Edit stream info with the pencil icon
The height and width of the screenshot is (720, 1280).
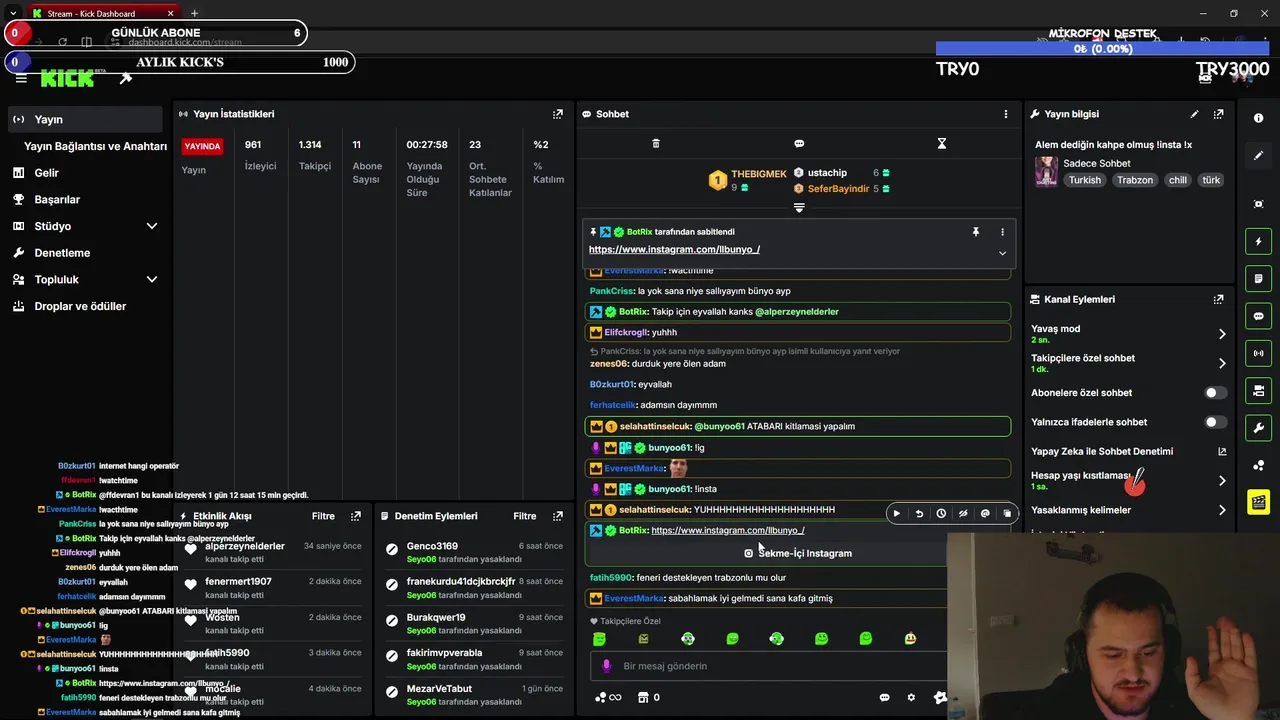tap(1194, 114)
